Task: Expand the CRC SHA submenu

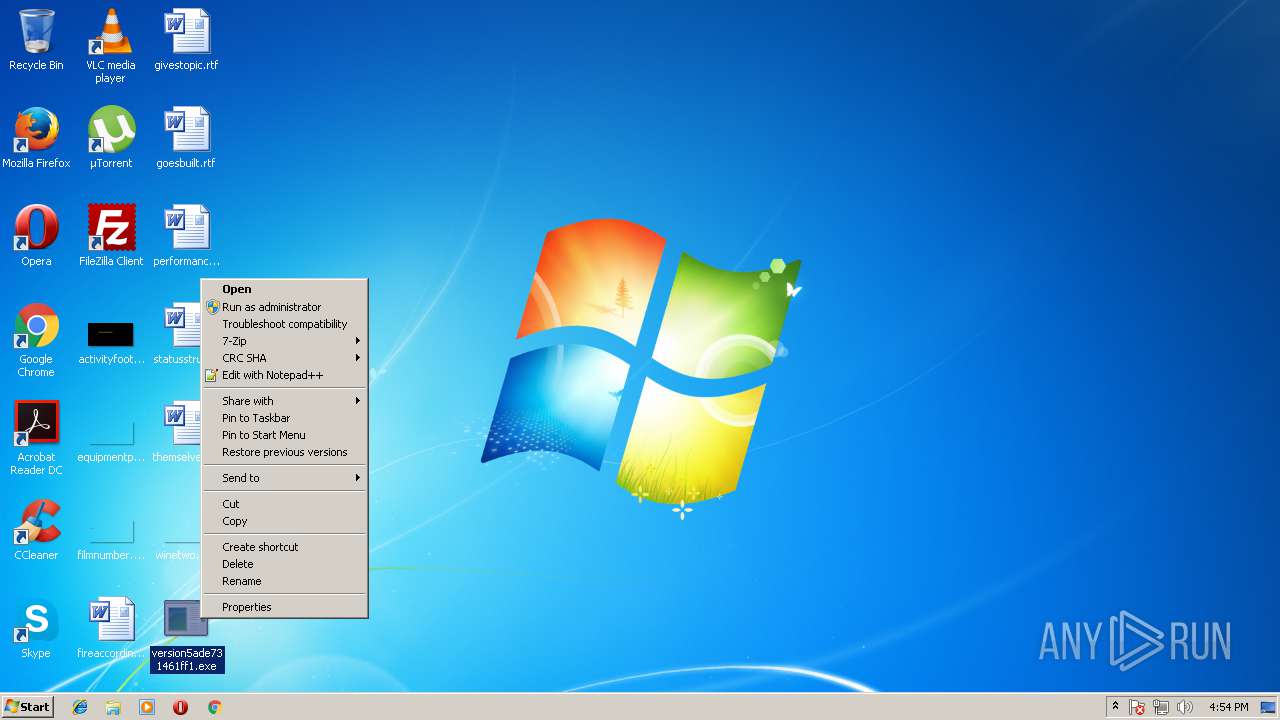Action: (x=284, y=358)
